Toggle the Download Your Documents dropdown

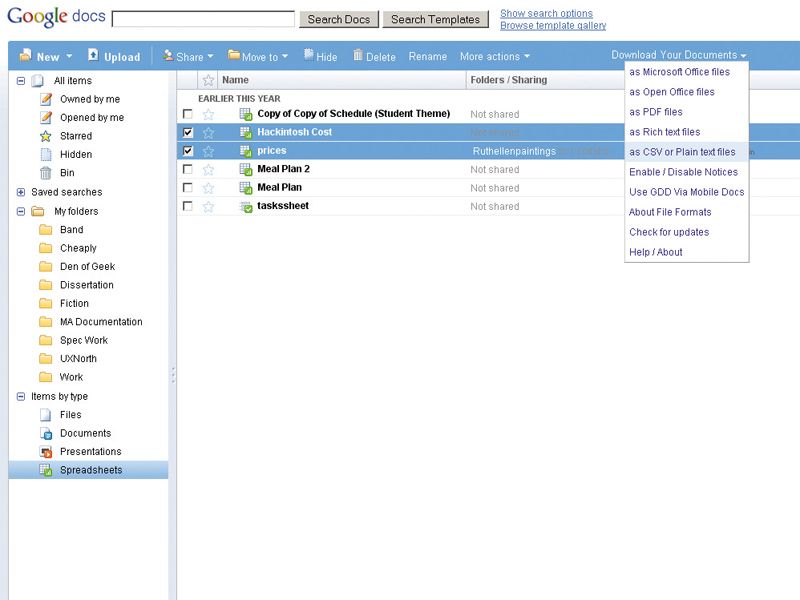tap(679, 55)
